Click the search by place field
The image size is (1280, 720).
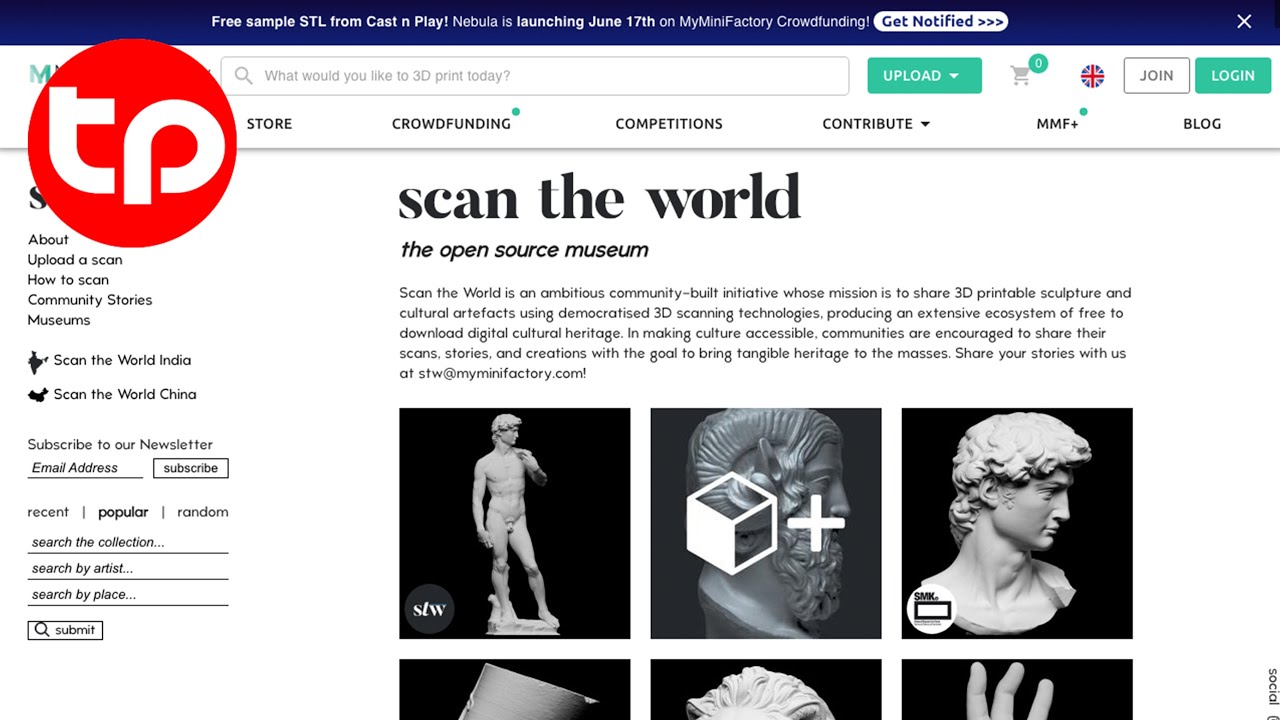point(128,594)
